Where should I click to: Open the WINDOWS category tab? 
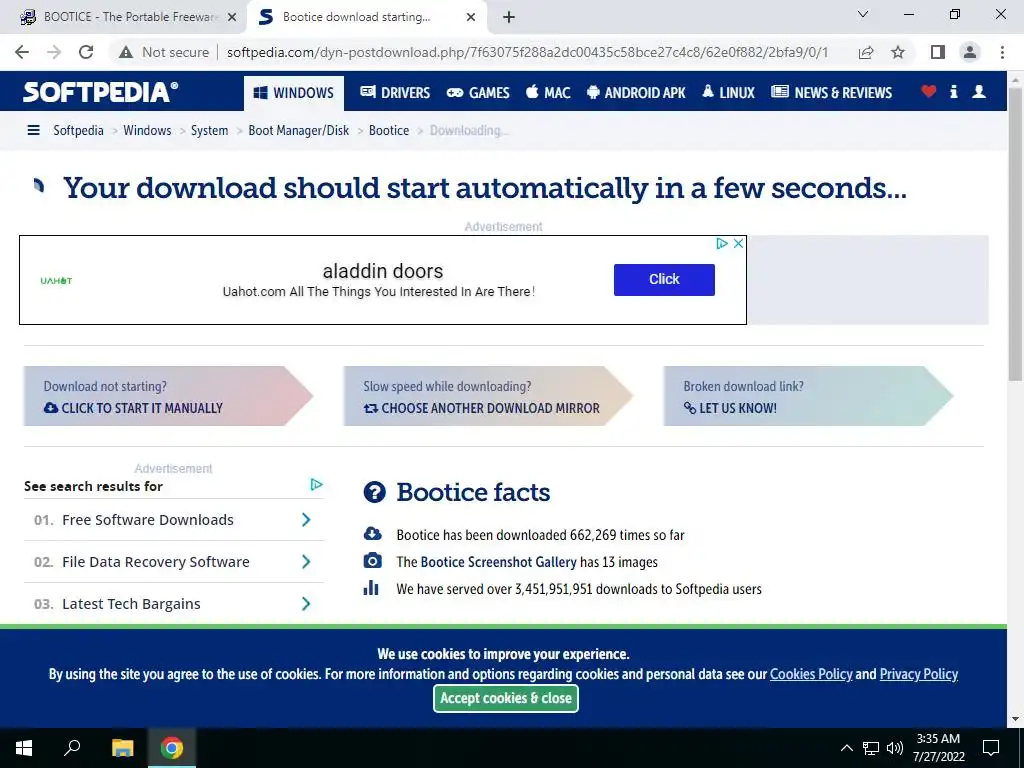[293, 93]
